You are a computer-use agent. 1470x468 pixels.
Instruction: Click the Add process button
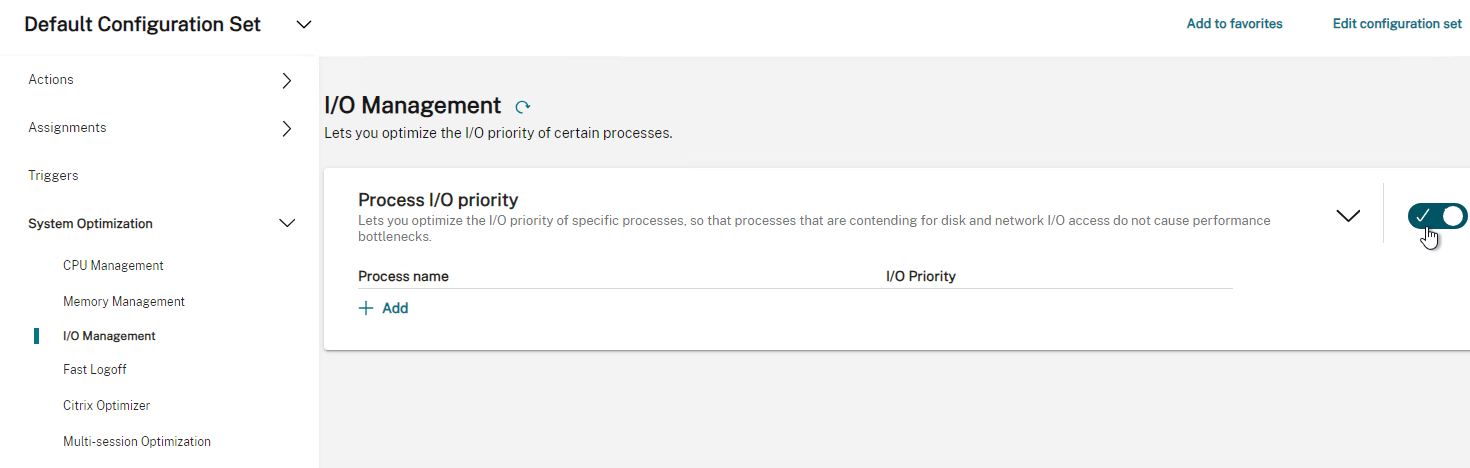click(384, 308)
